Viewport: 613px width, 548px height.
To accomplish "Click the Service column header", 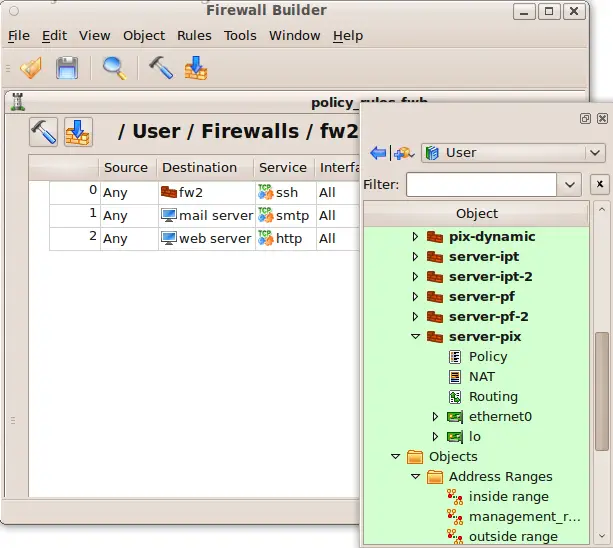I will coord(284,167).
